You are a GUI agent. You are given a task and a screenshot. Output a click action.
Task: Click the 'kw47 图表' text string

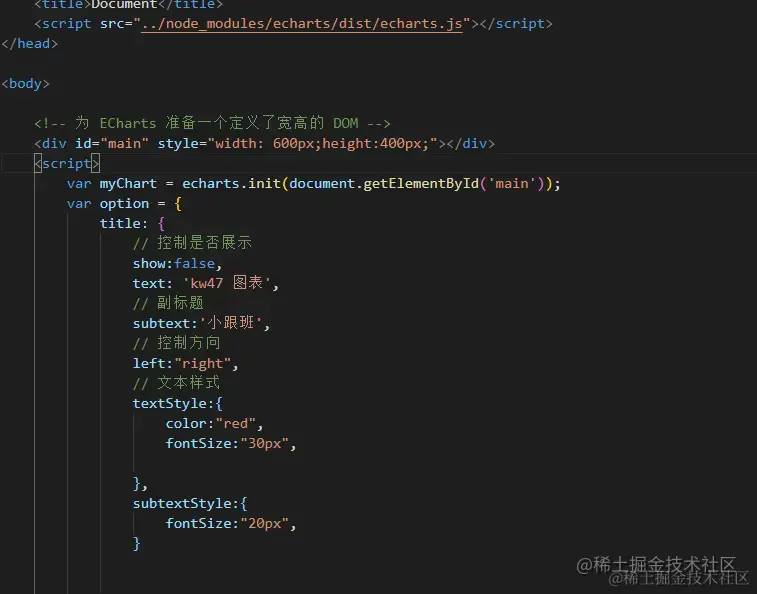pos(226,283)
